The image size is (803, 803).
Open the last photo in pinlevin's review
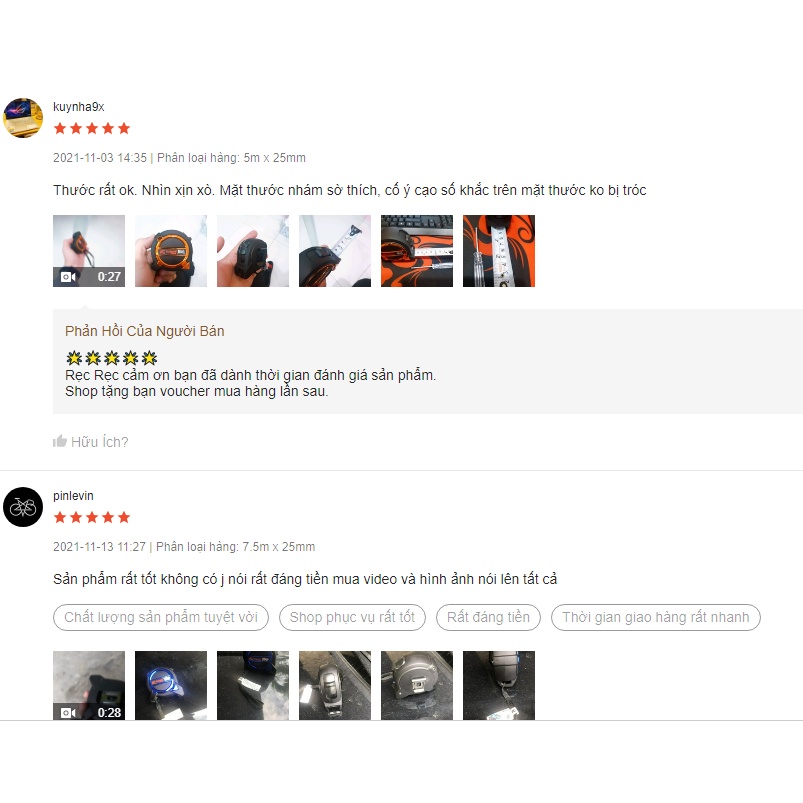[499, 686]
